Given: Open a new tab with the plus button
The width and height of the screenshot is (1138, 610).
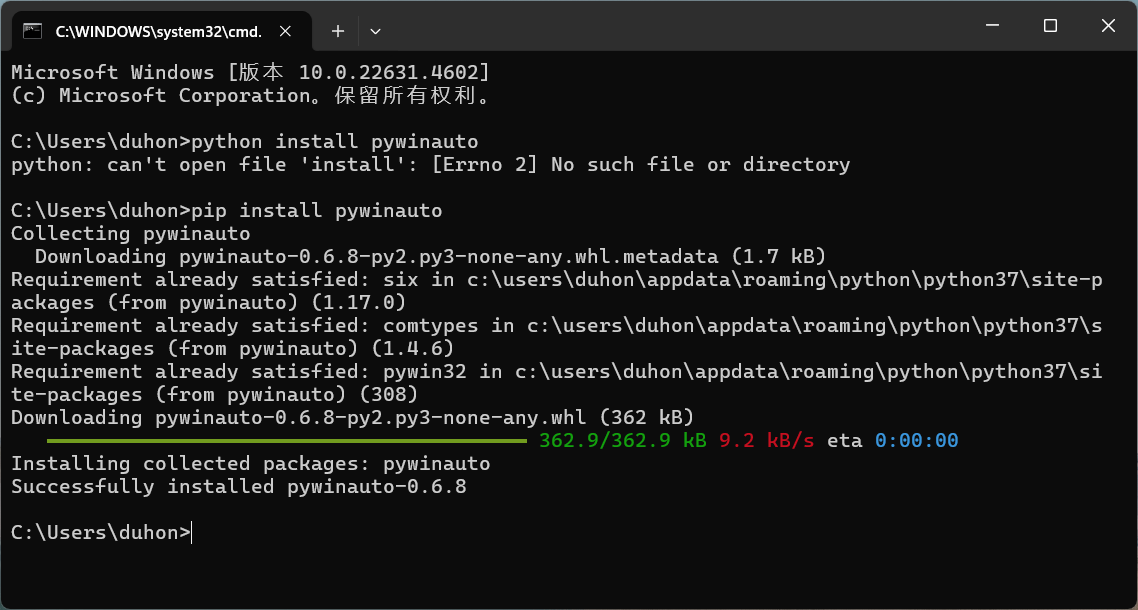Looking at the screenshot, I should (337, 31).
